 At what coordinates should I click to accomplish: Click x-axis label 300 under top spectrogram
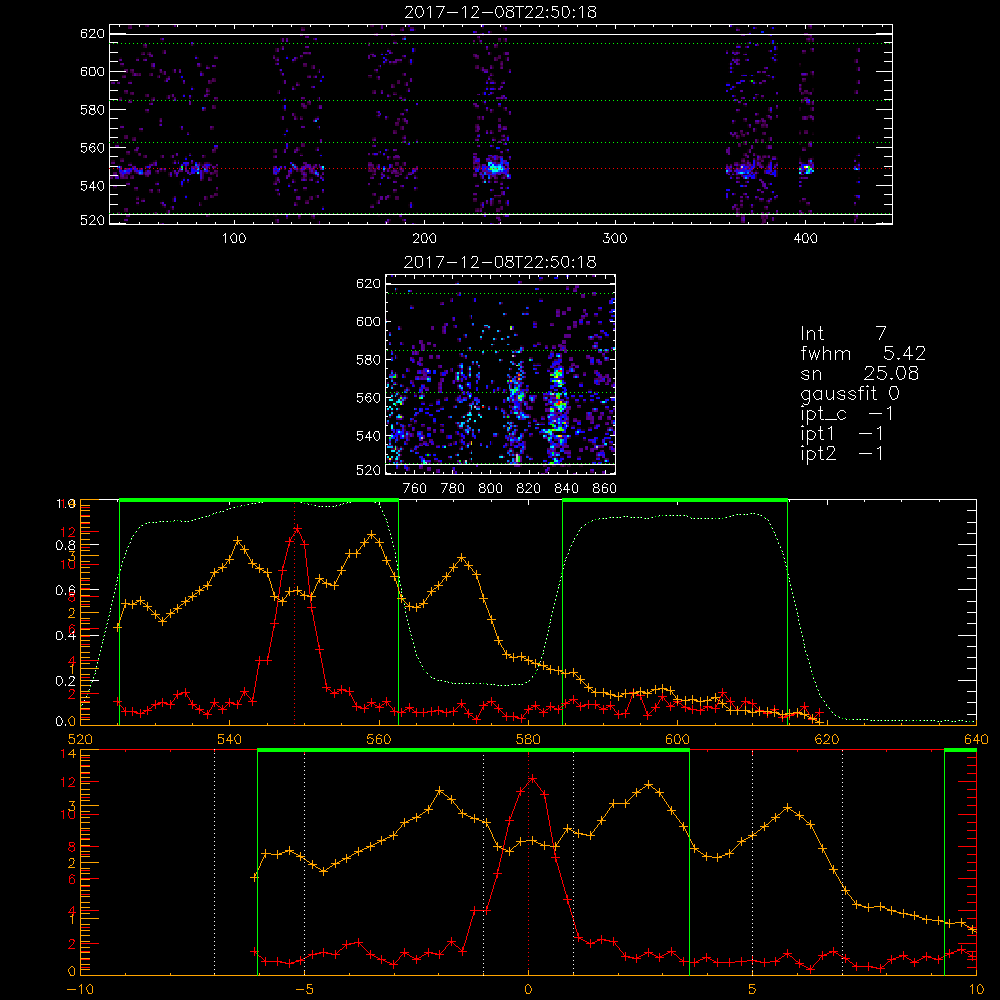(x=615, y=239)
